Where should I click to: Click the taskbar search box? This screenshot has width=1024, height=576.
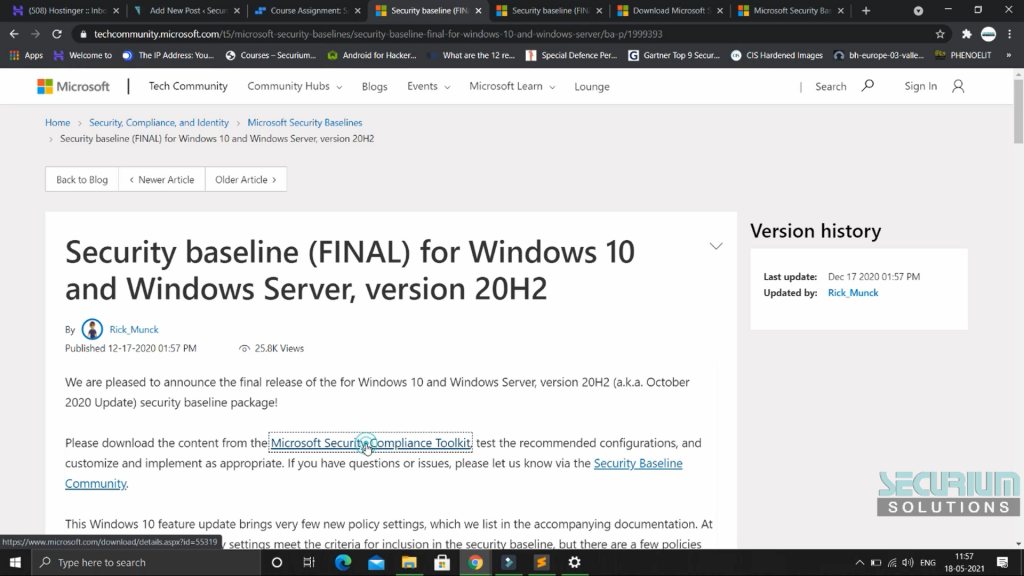tap(146, 562)
